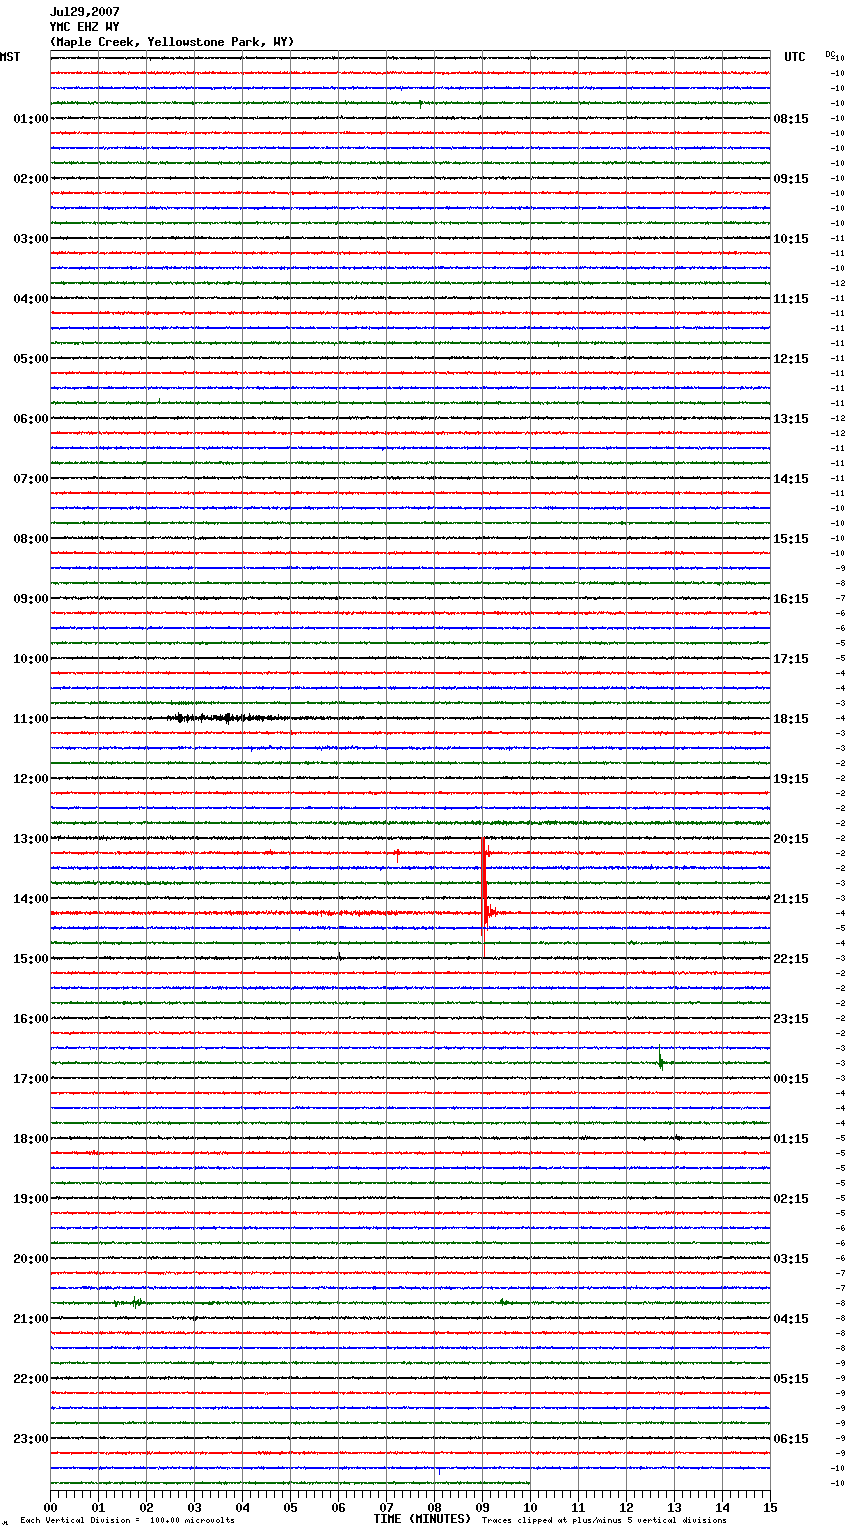
Task: Click the 18:15 UTC time label
Action: click(x=791, y=719)
